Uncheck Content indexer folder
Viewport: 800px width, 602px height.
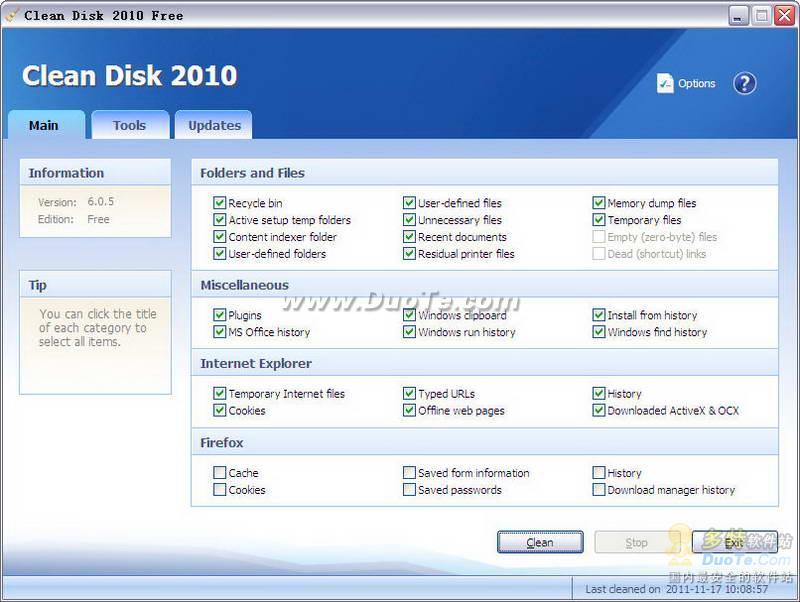pos(219,237)
